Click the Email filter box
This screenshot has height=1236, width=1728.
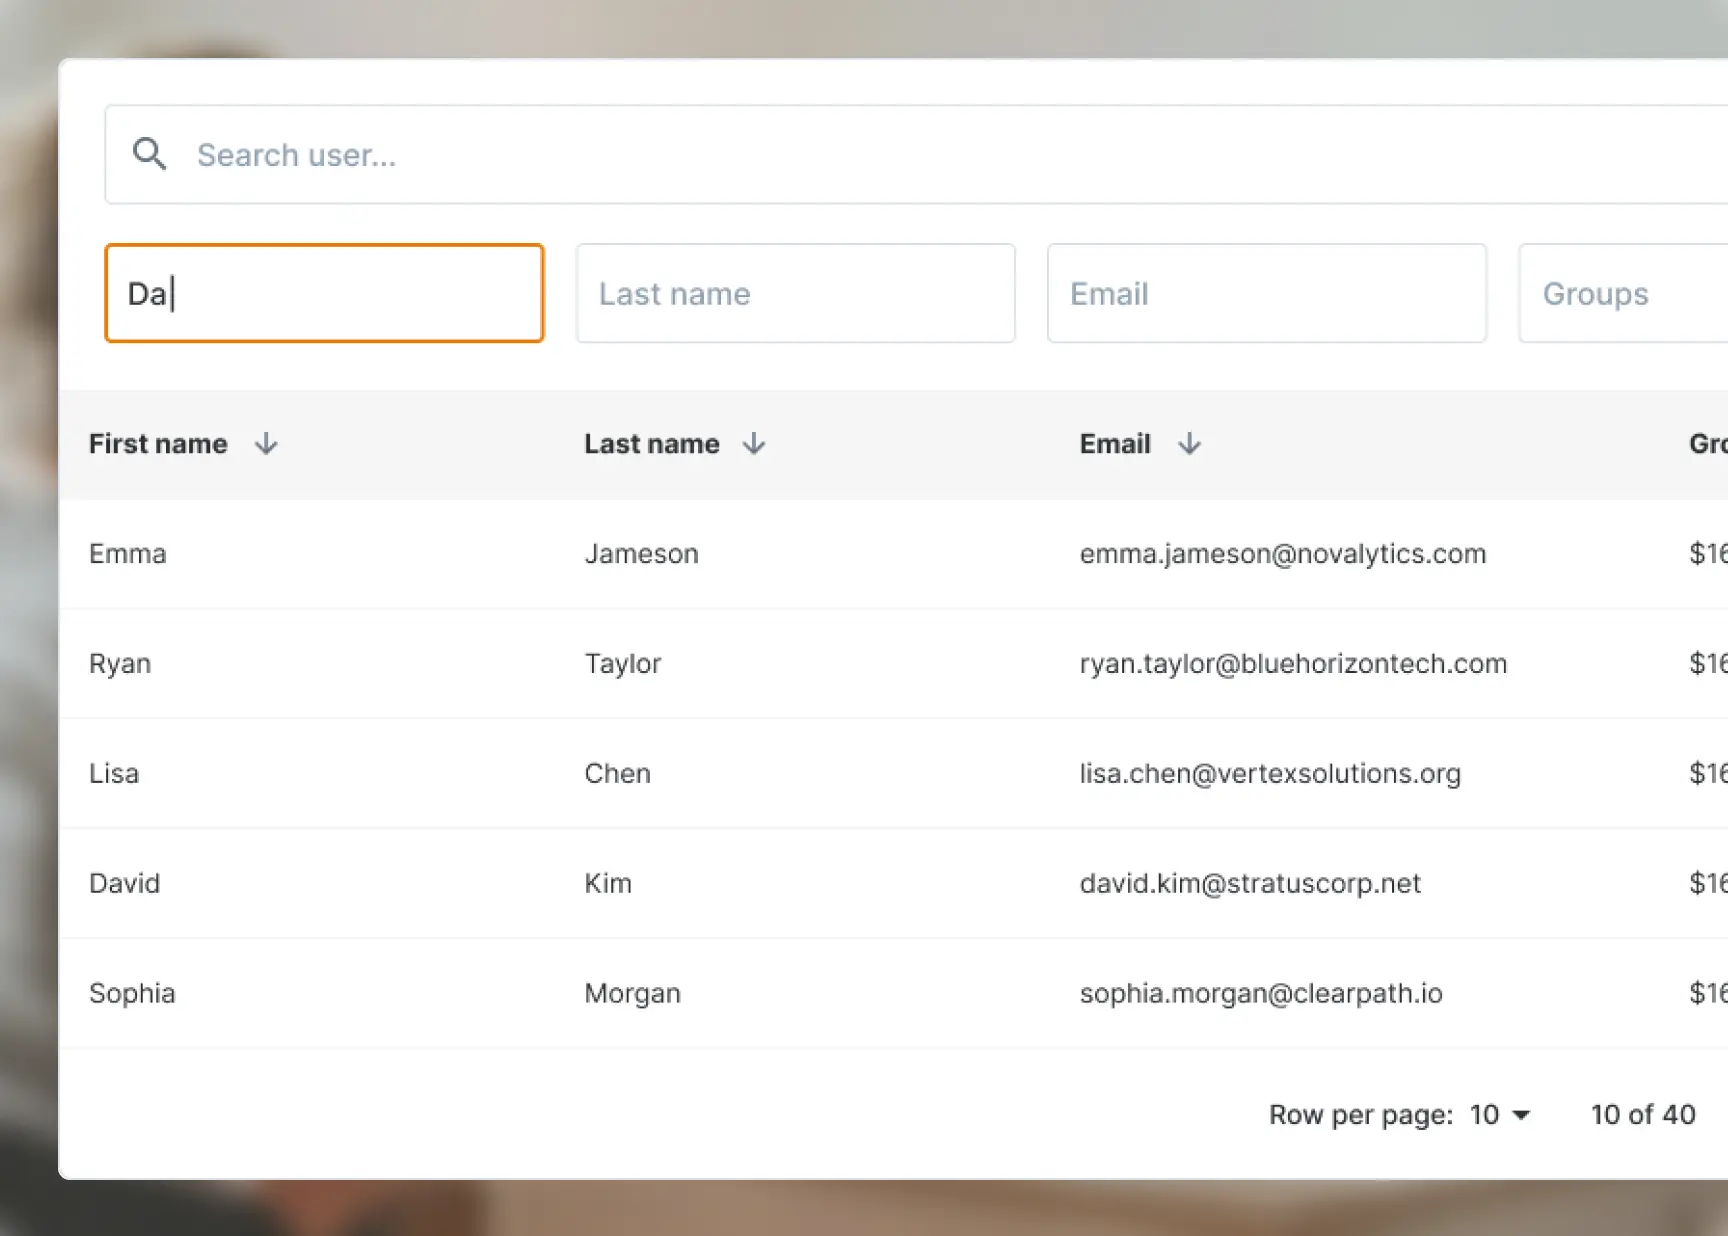1266,292
